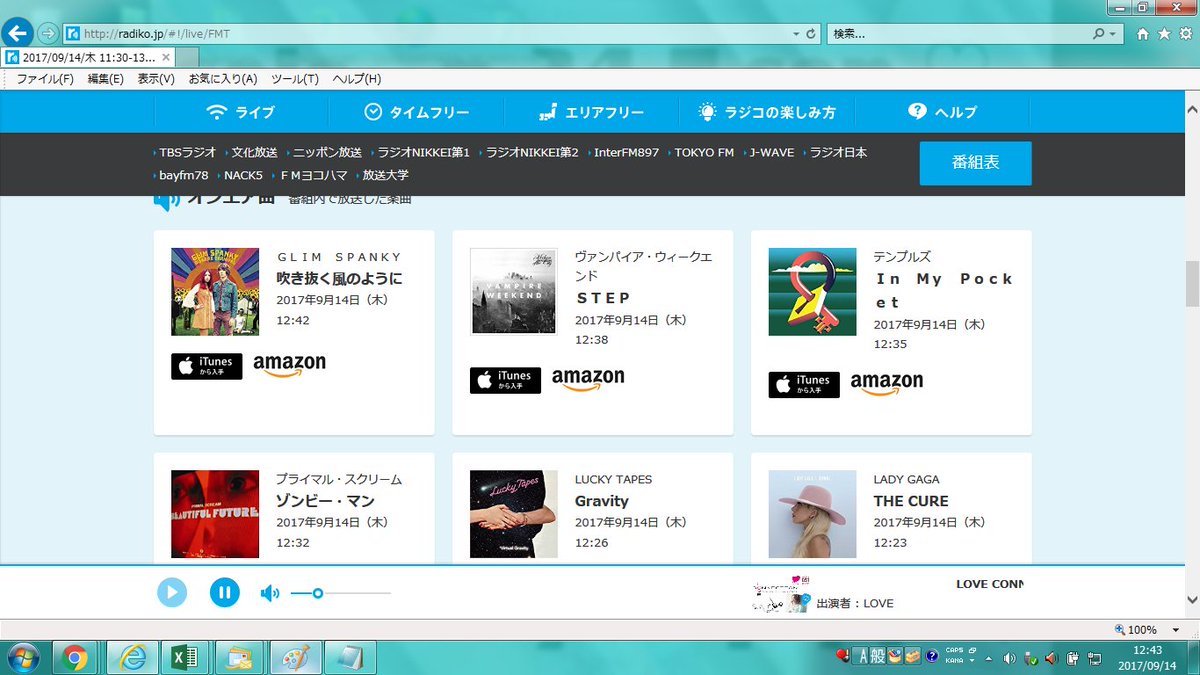Open the お気に入り(A) menu
This screenshot has width=1200, height=675.
tap(223, 79)
